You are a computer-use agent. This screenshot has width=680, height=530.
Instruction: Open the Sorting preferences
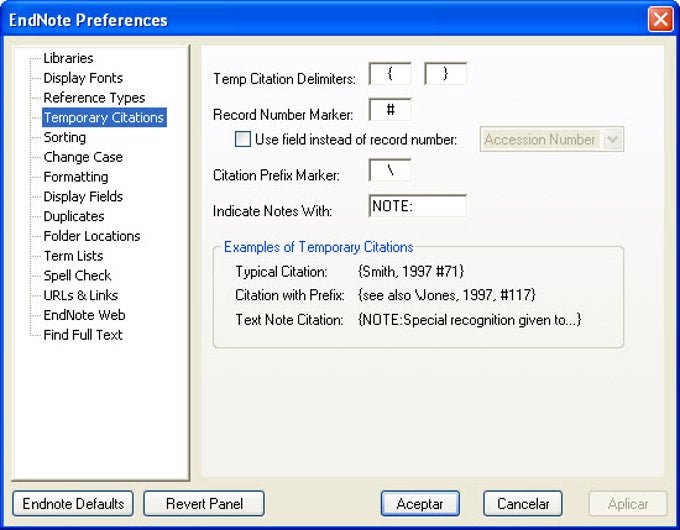[65, 137]
